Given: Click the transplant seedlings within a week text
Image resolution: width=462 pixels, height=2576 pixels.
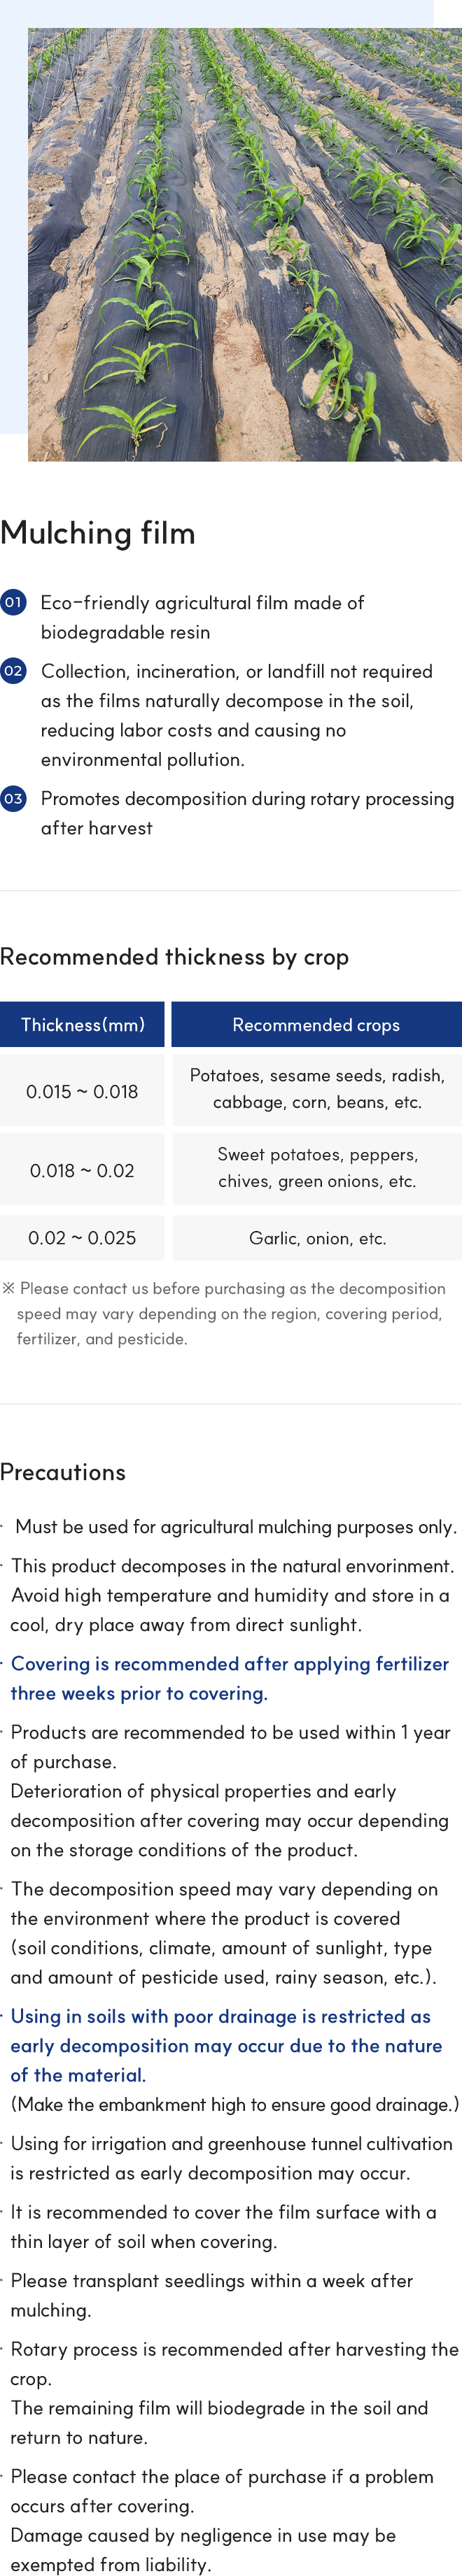Looking at the screenshot, I should [x=211, y=2295].
